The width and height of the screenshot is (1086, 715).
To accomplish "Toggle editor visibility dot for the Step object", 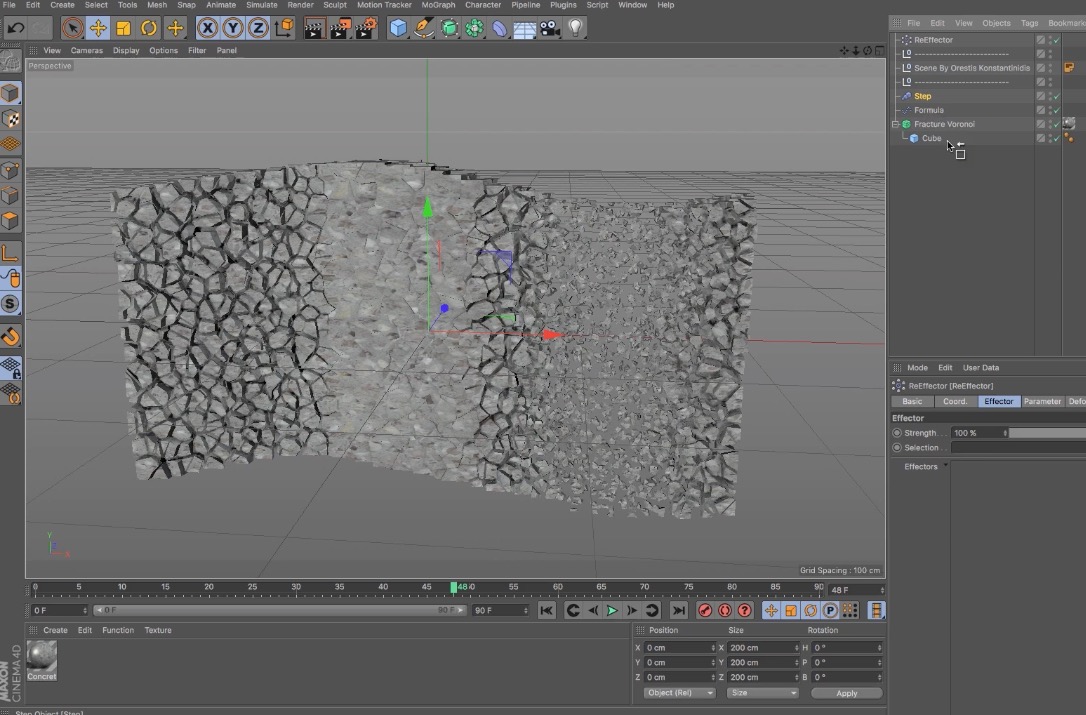I will click(x=1050, y=94).
